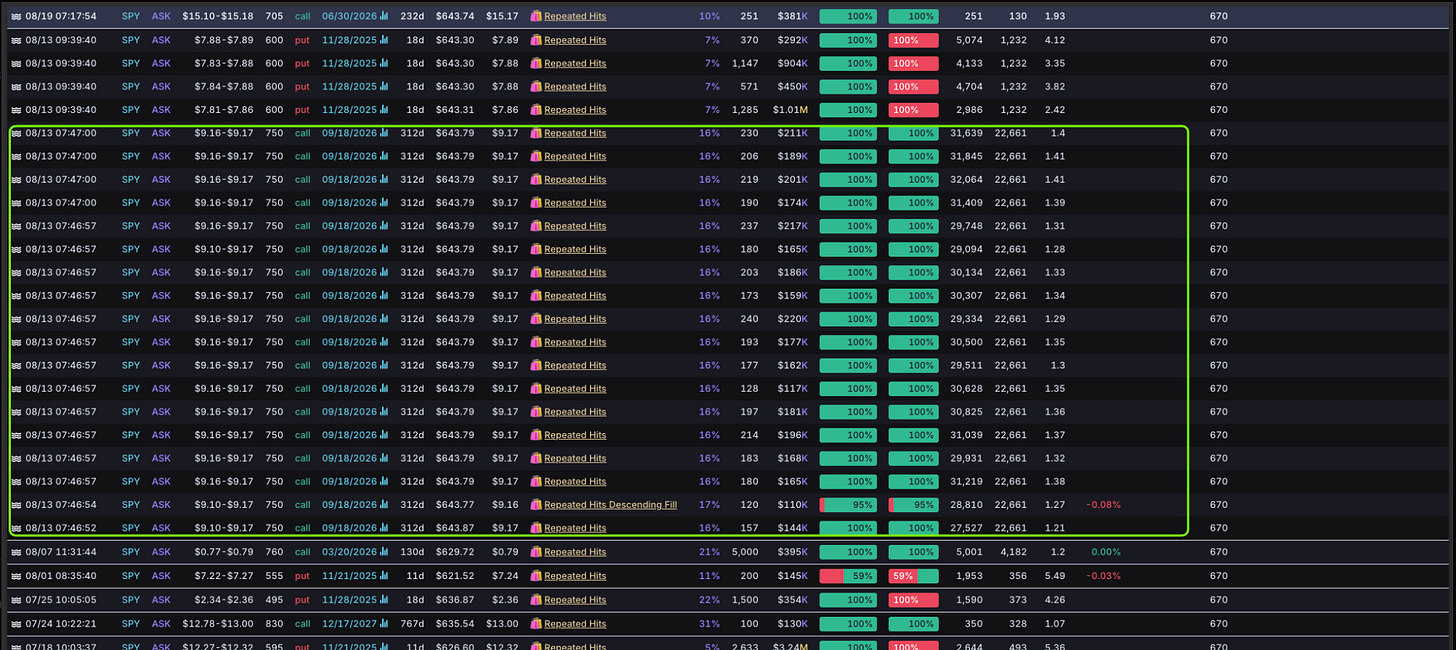Click the $15.10-$15.18 price range
Viewport: 1456px width, 650px height.
[217, 16]
